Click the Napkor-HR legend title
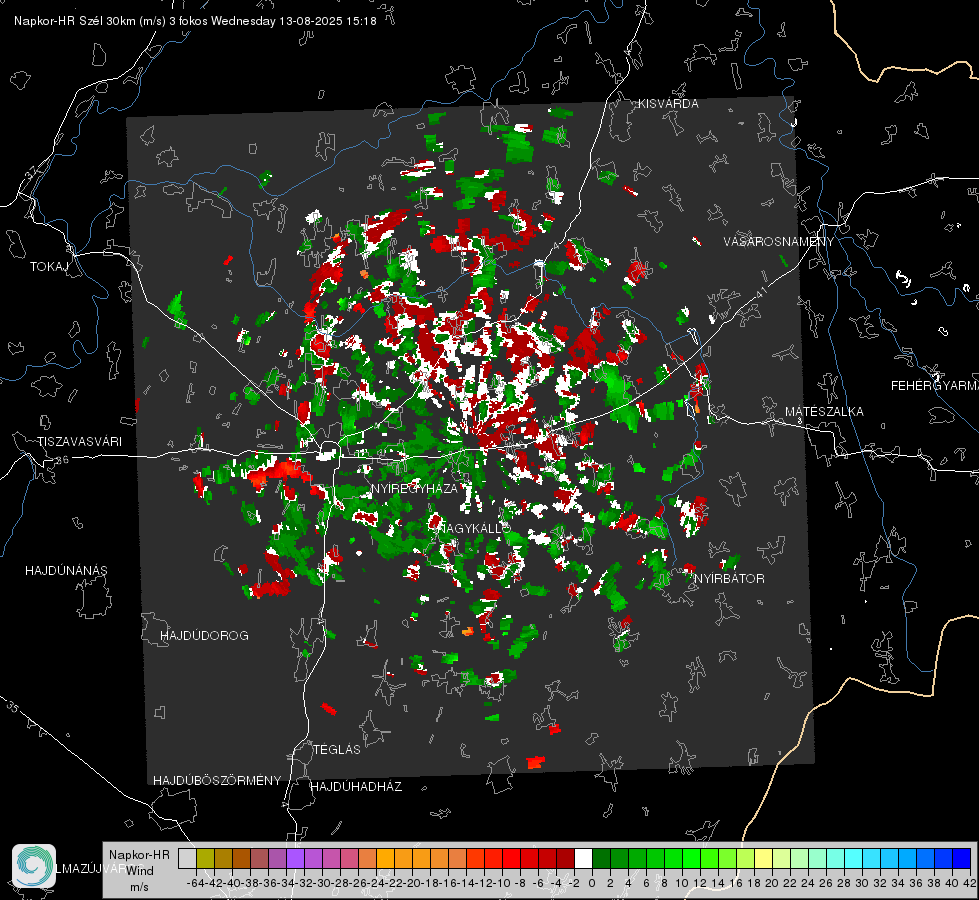Viewport: 979px width, 900px height. [x=139, y=855]
